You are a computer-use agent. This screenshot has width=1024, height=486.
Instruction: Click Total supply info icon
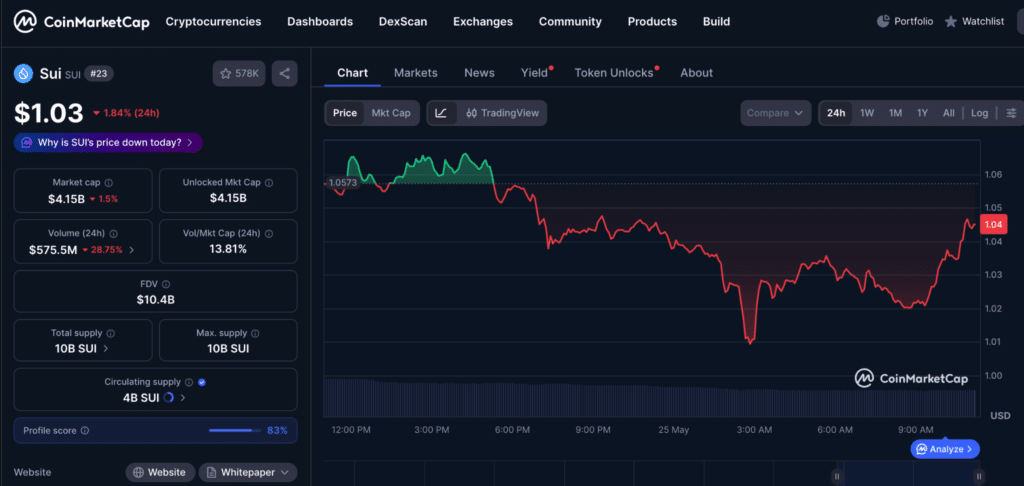pos(110,334)
